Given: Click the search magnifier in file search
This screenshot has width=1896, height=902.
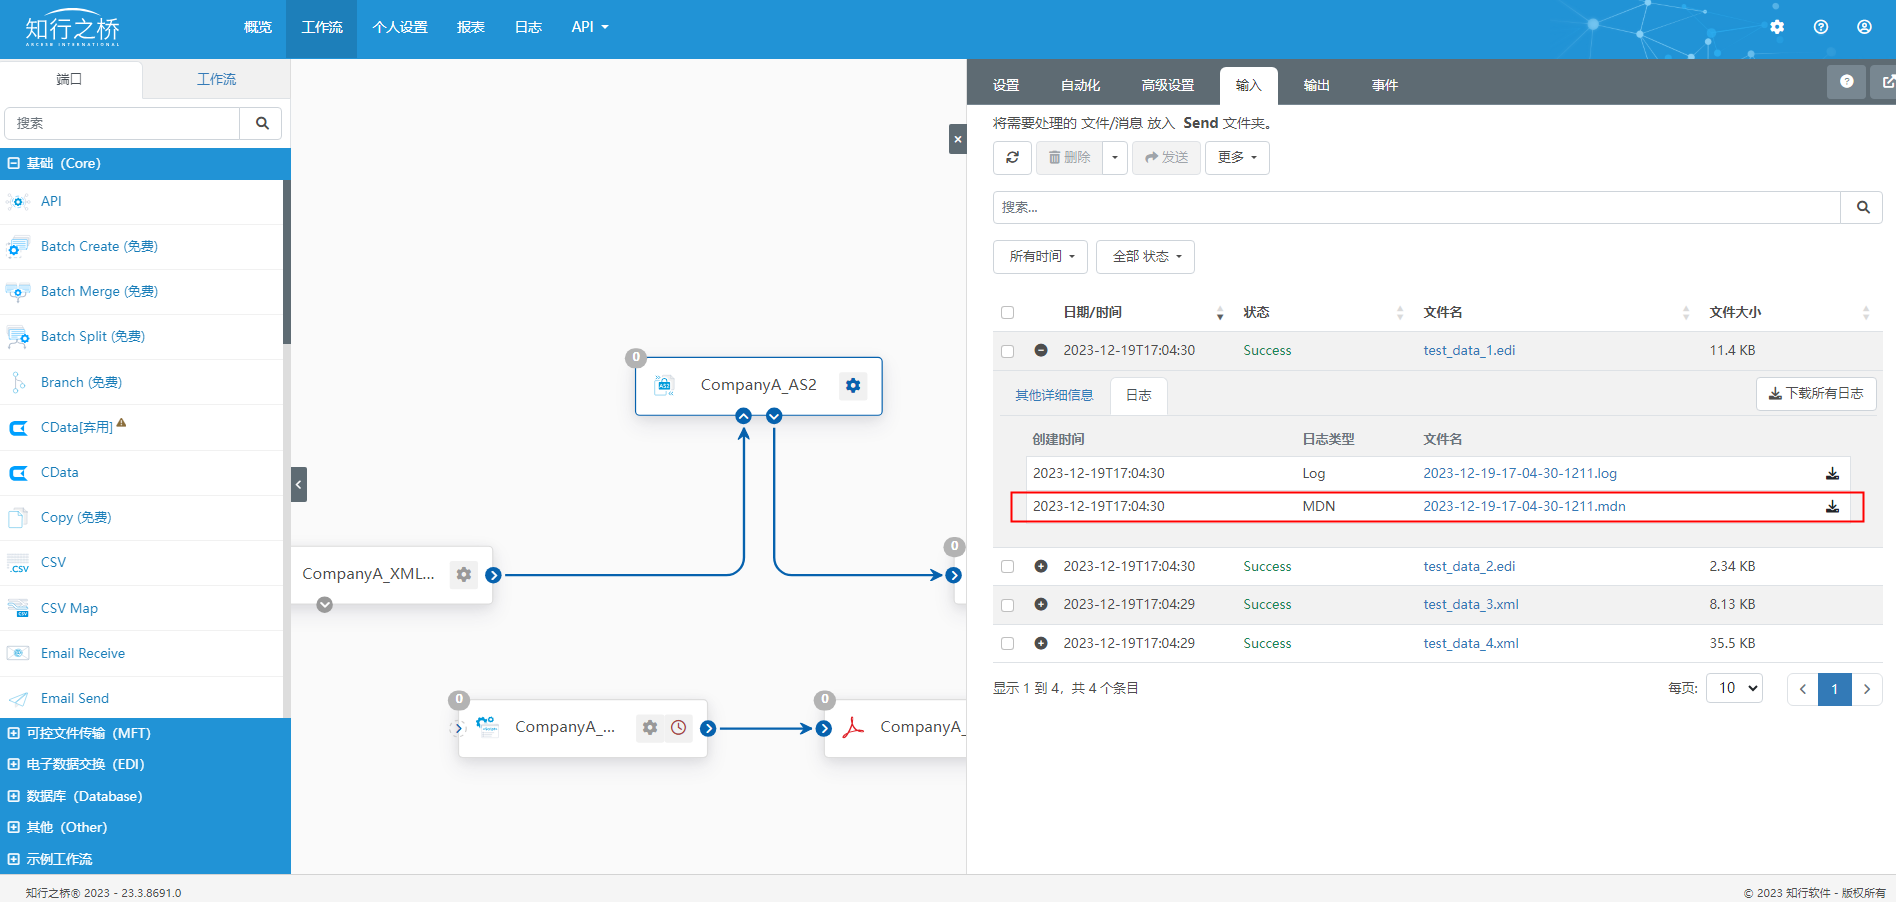Looking at the screenshot, I should [x=1862, y=207].
